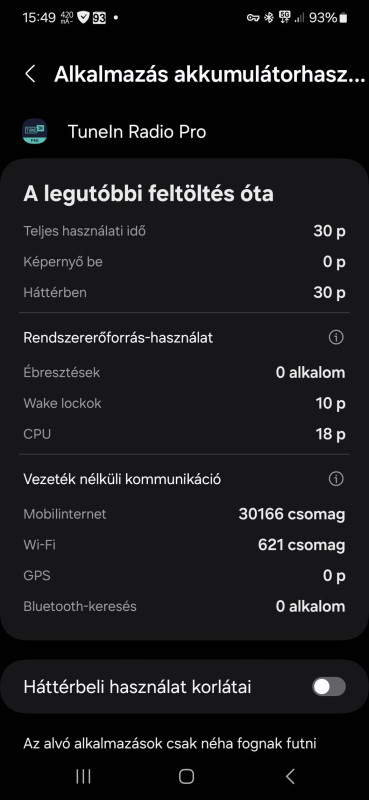Tap the Teljes használati idő row
369x800 pixels.
pyautogui.click(x=184, y=231)
